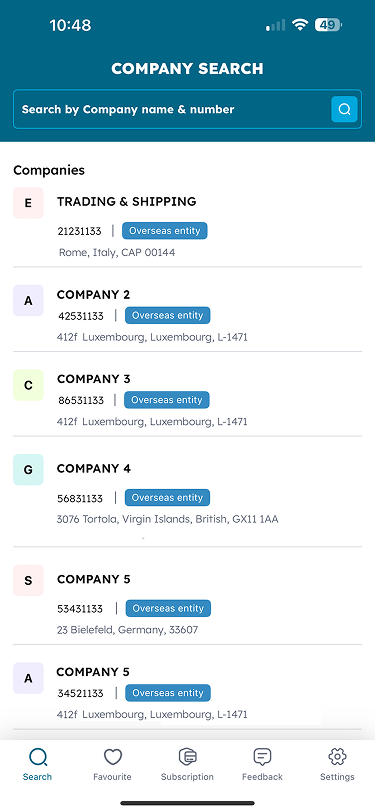375x812 pixels.
Task: Tap the Overseas entity badge for 56831133
Action: (167, 498)
